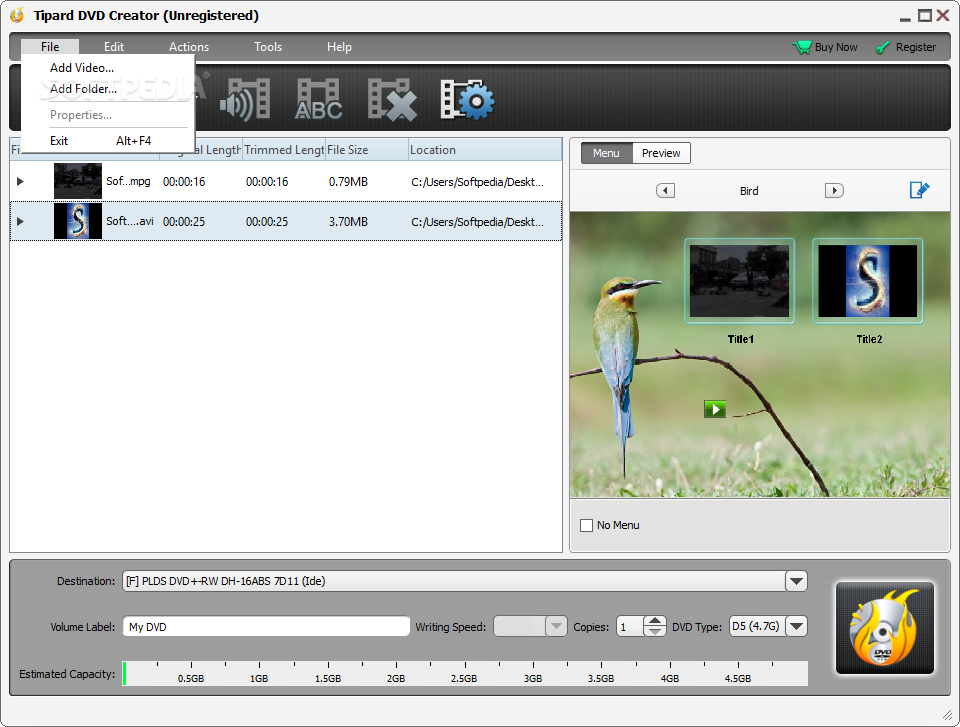Image resolution: width=960 pixels, height=727 pixels.
Task: Click the Edit Audio toolbar icon
Action: [245, 99]
